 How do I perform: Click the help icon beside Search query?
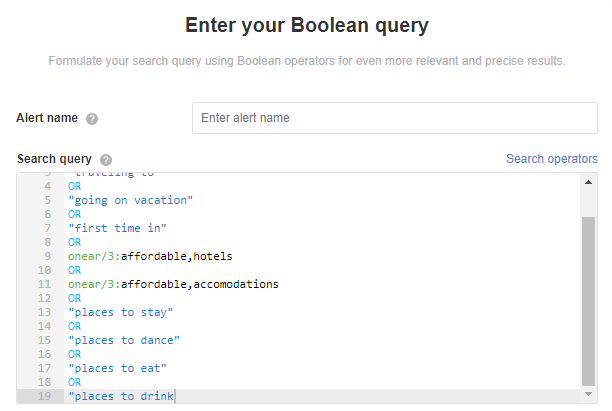tap(106, 160)
